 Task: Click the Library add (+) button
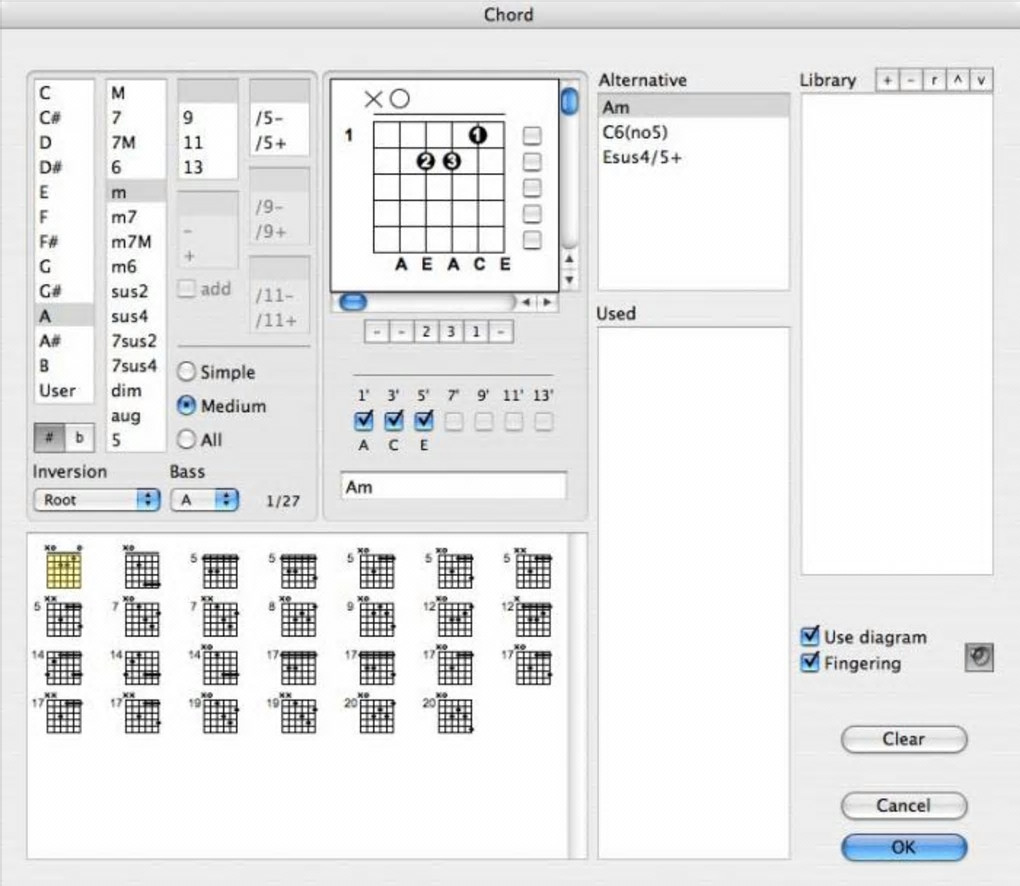tap(887, 81)
